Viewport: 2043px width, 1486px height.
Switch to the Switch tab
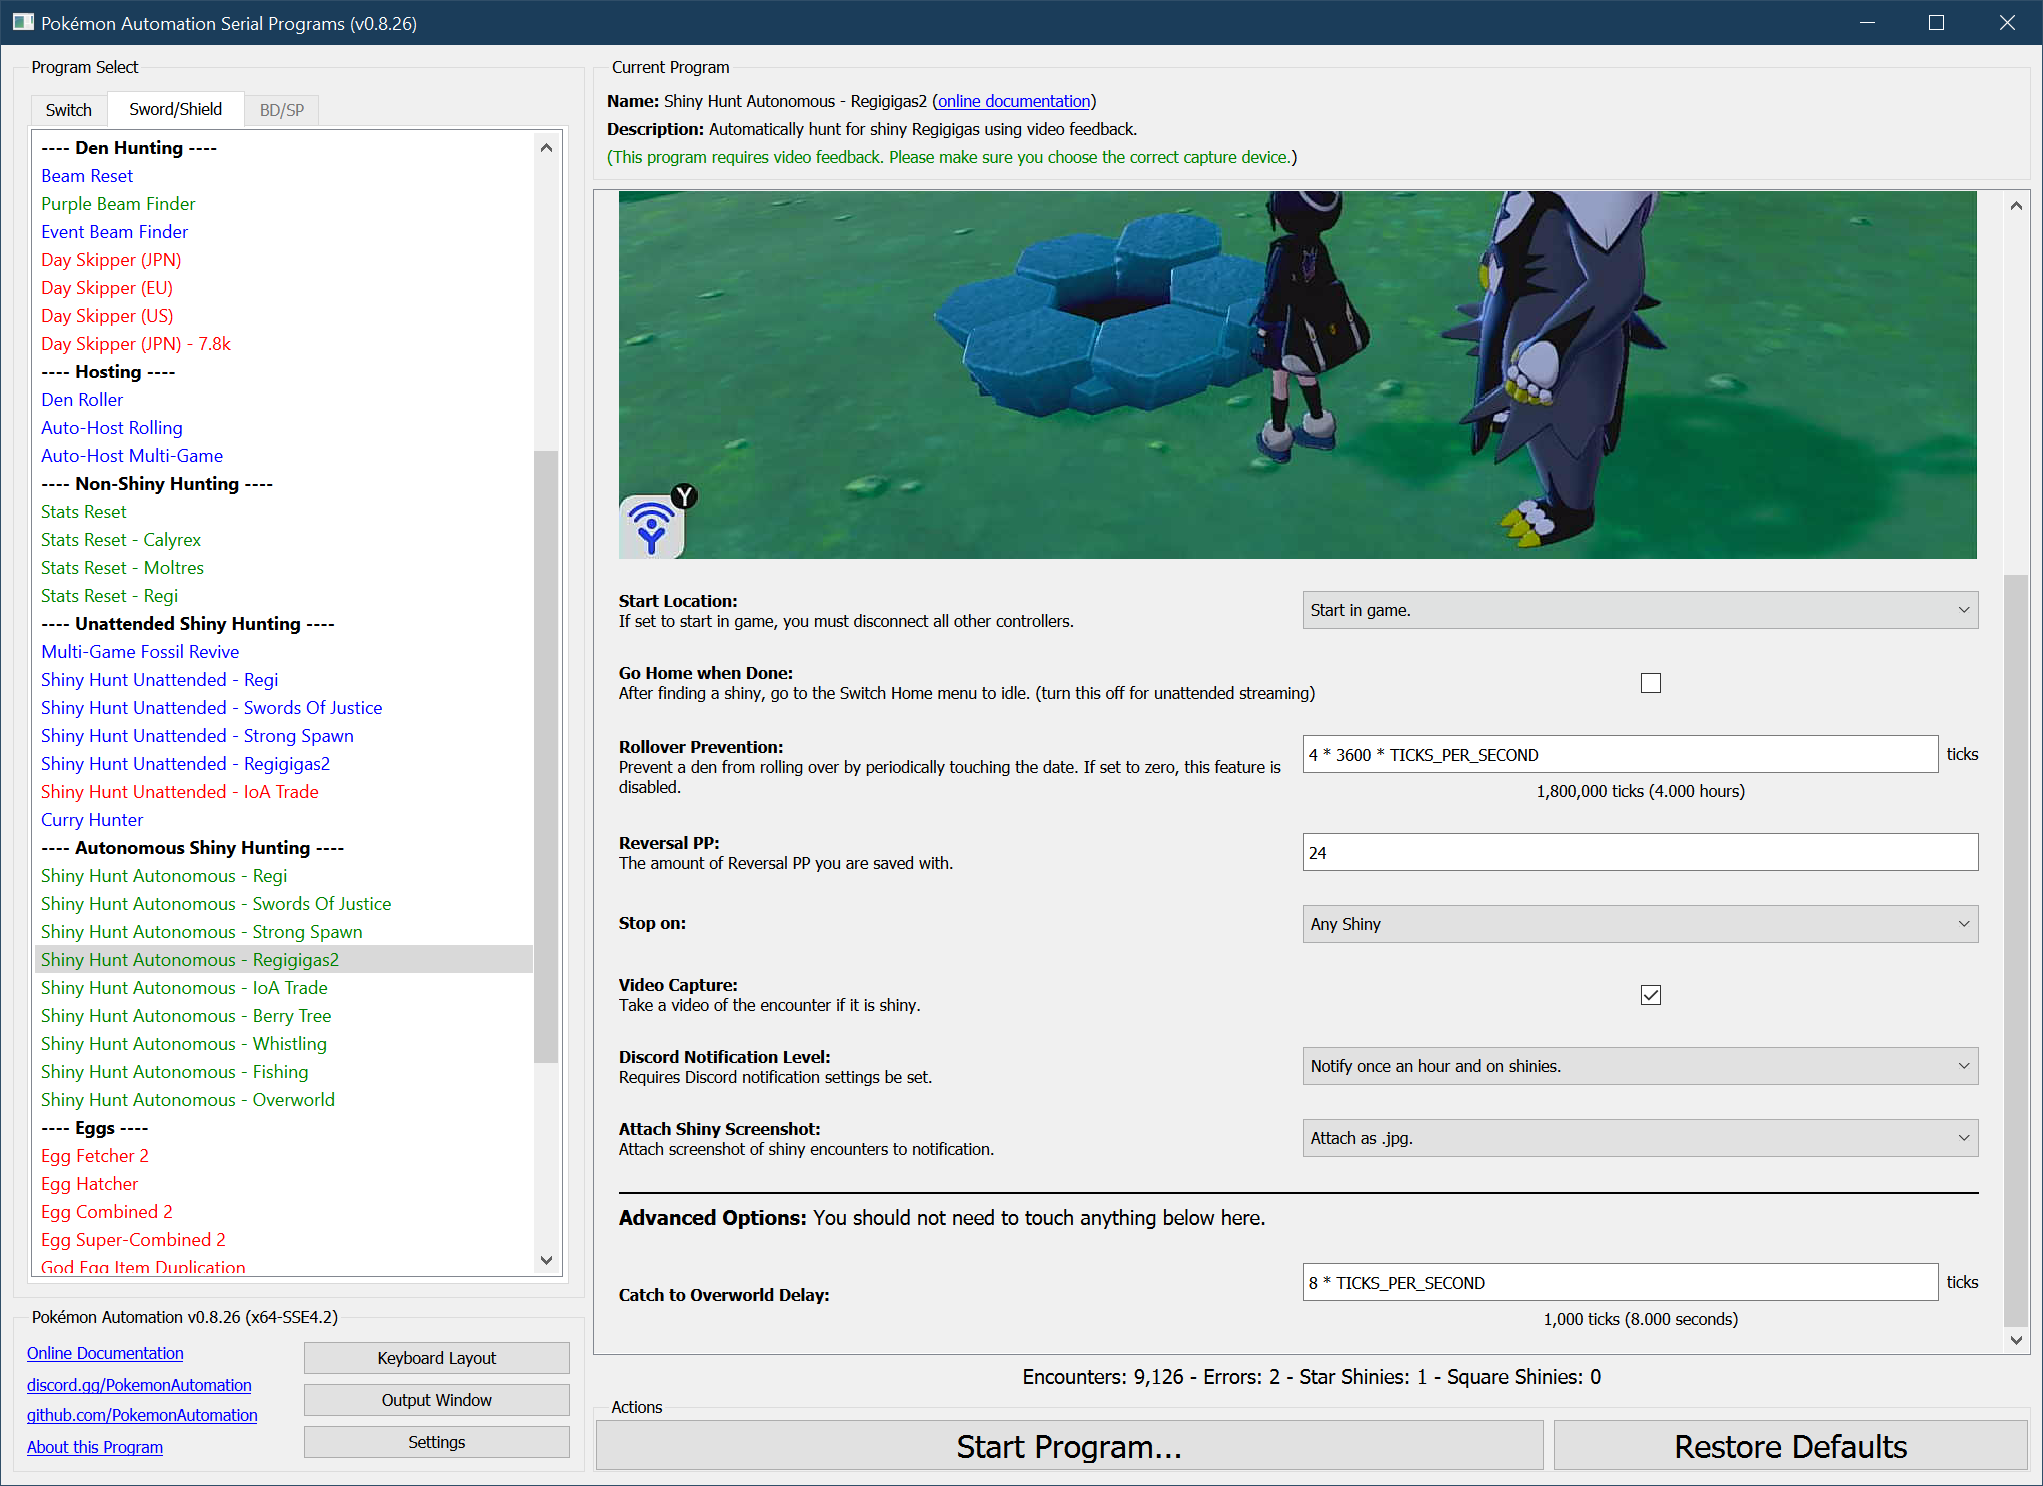click(x=68, y=110)
